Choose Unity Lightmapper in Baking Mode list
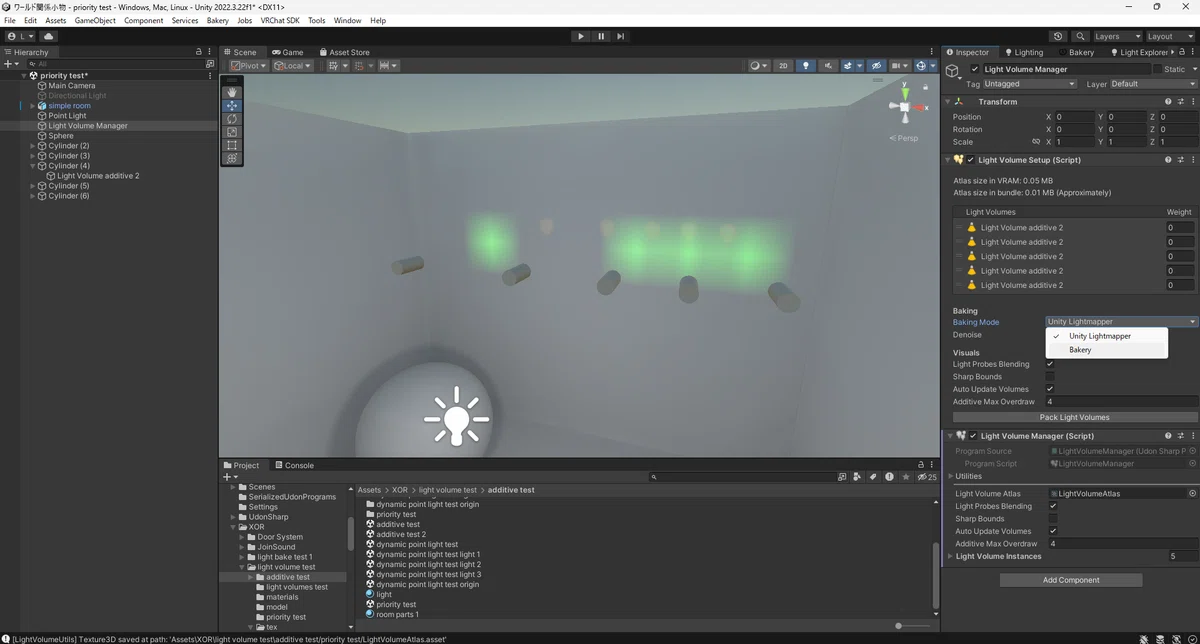The width and height of the screenshot is (1200, 644). 1106,336
